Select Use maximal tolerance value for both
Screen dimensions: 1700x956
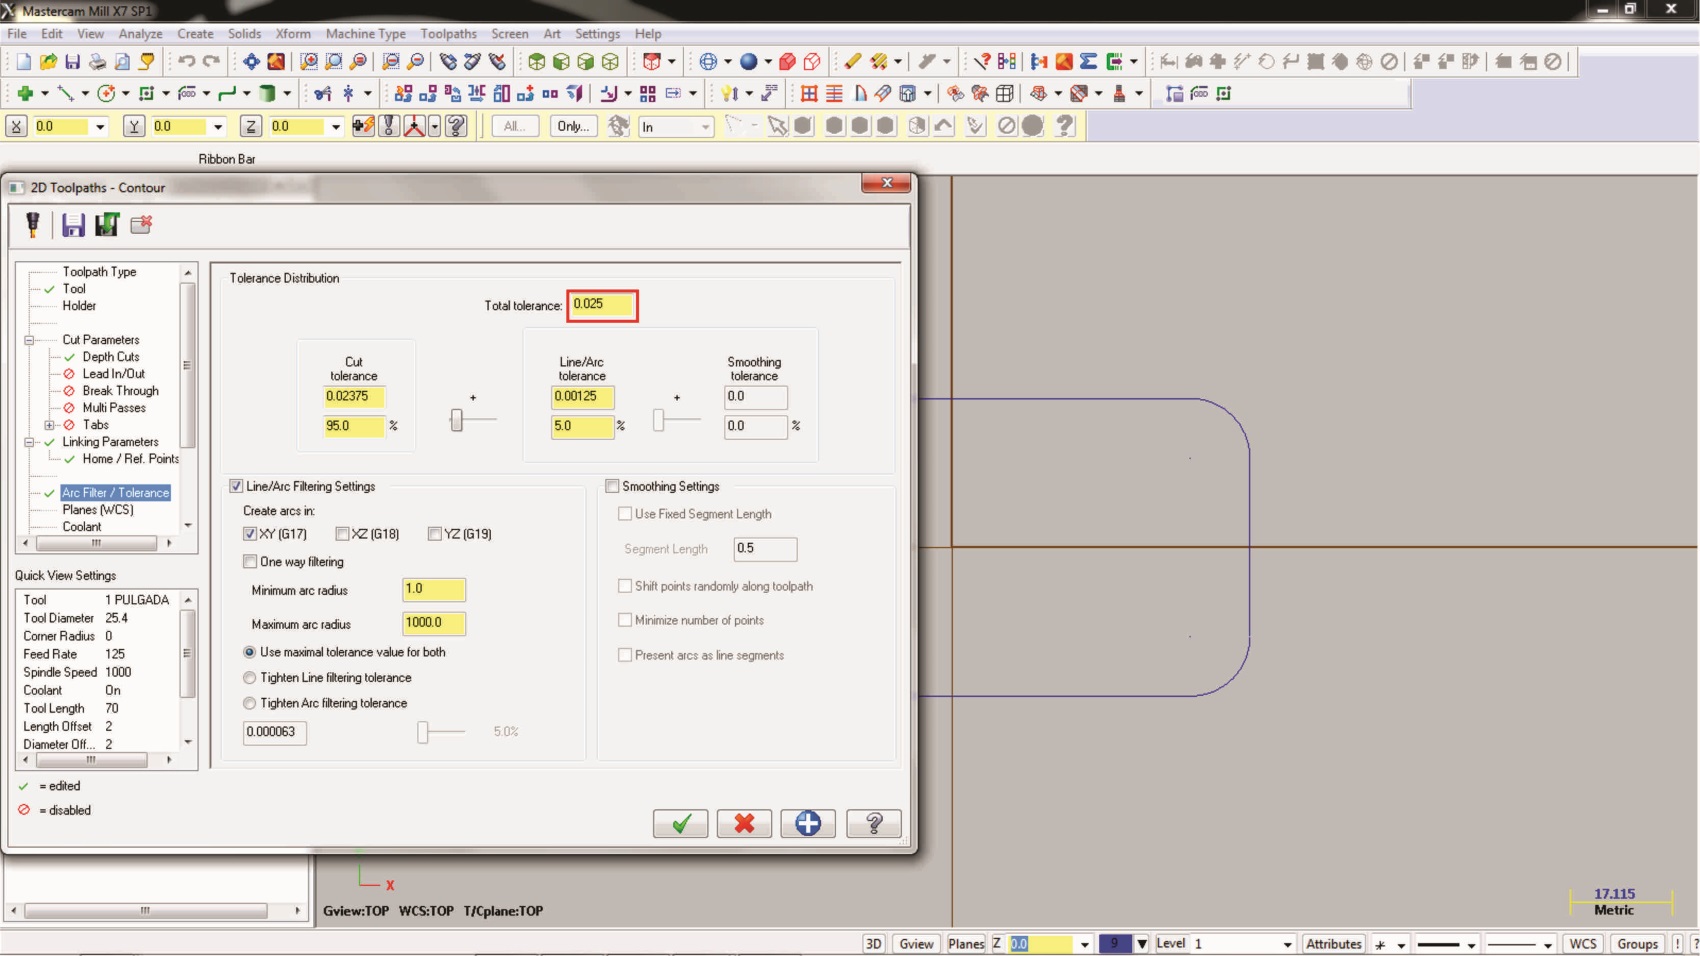[x=250, y=652]
